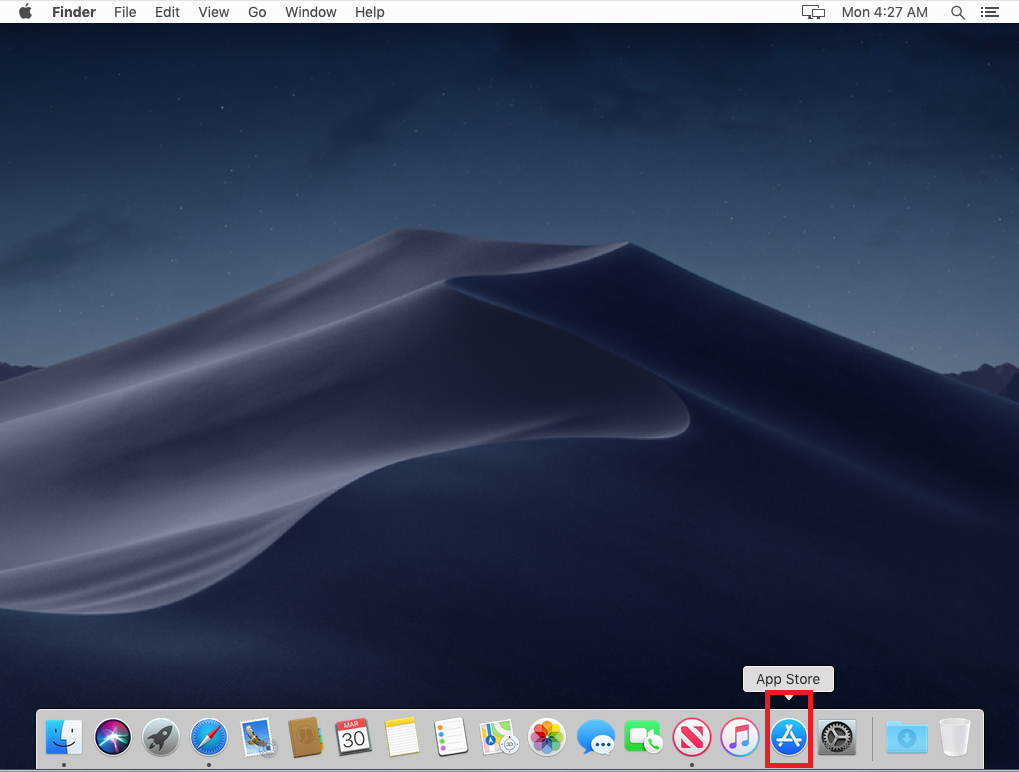Show Notification Center from the menu bar
1019x772 pixels.
pyautogui.click(x=989, y=12)
